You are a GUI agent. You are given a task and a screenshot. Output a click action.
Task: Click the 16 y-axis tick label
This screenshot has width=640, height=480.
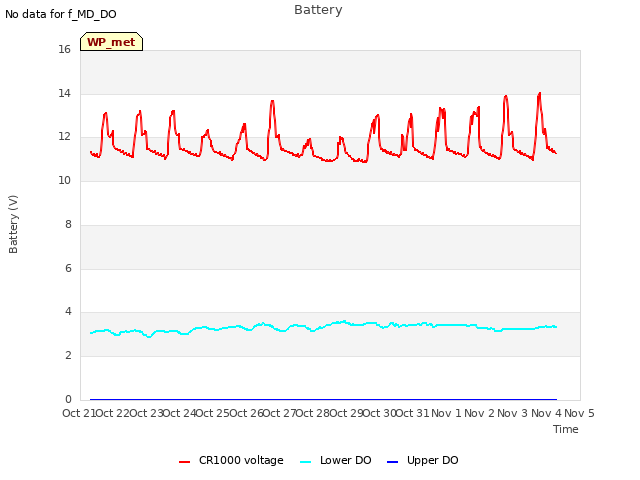click(x=64, y=50)
